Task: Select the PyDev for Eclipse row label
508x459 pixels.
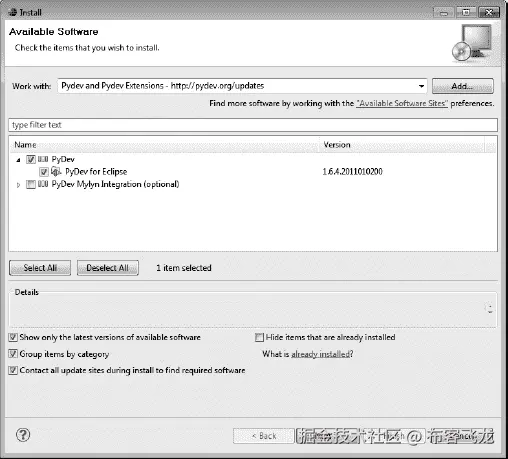Action: tap(96, 172)
